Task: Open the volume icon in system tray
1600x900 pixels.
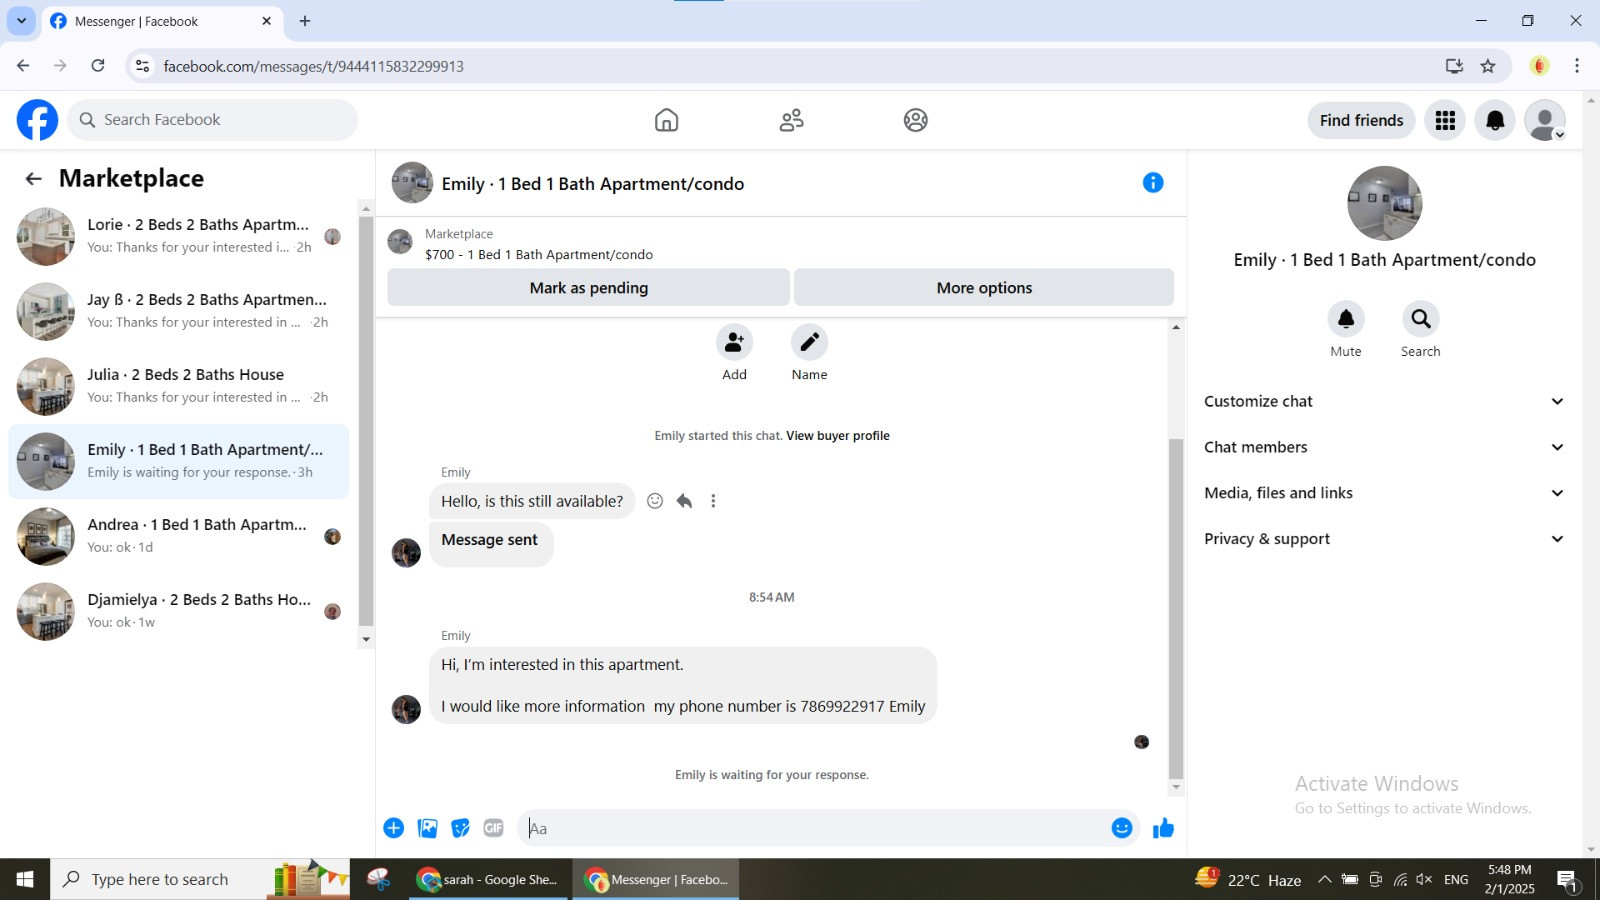Action: coord(1424,880)
